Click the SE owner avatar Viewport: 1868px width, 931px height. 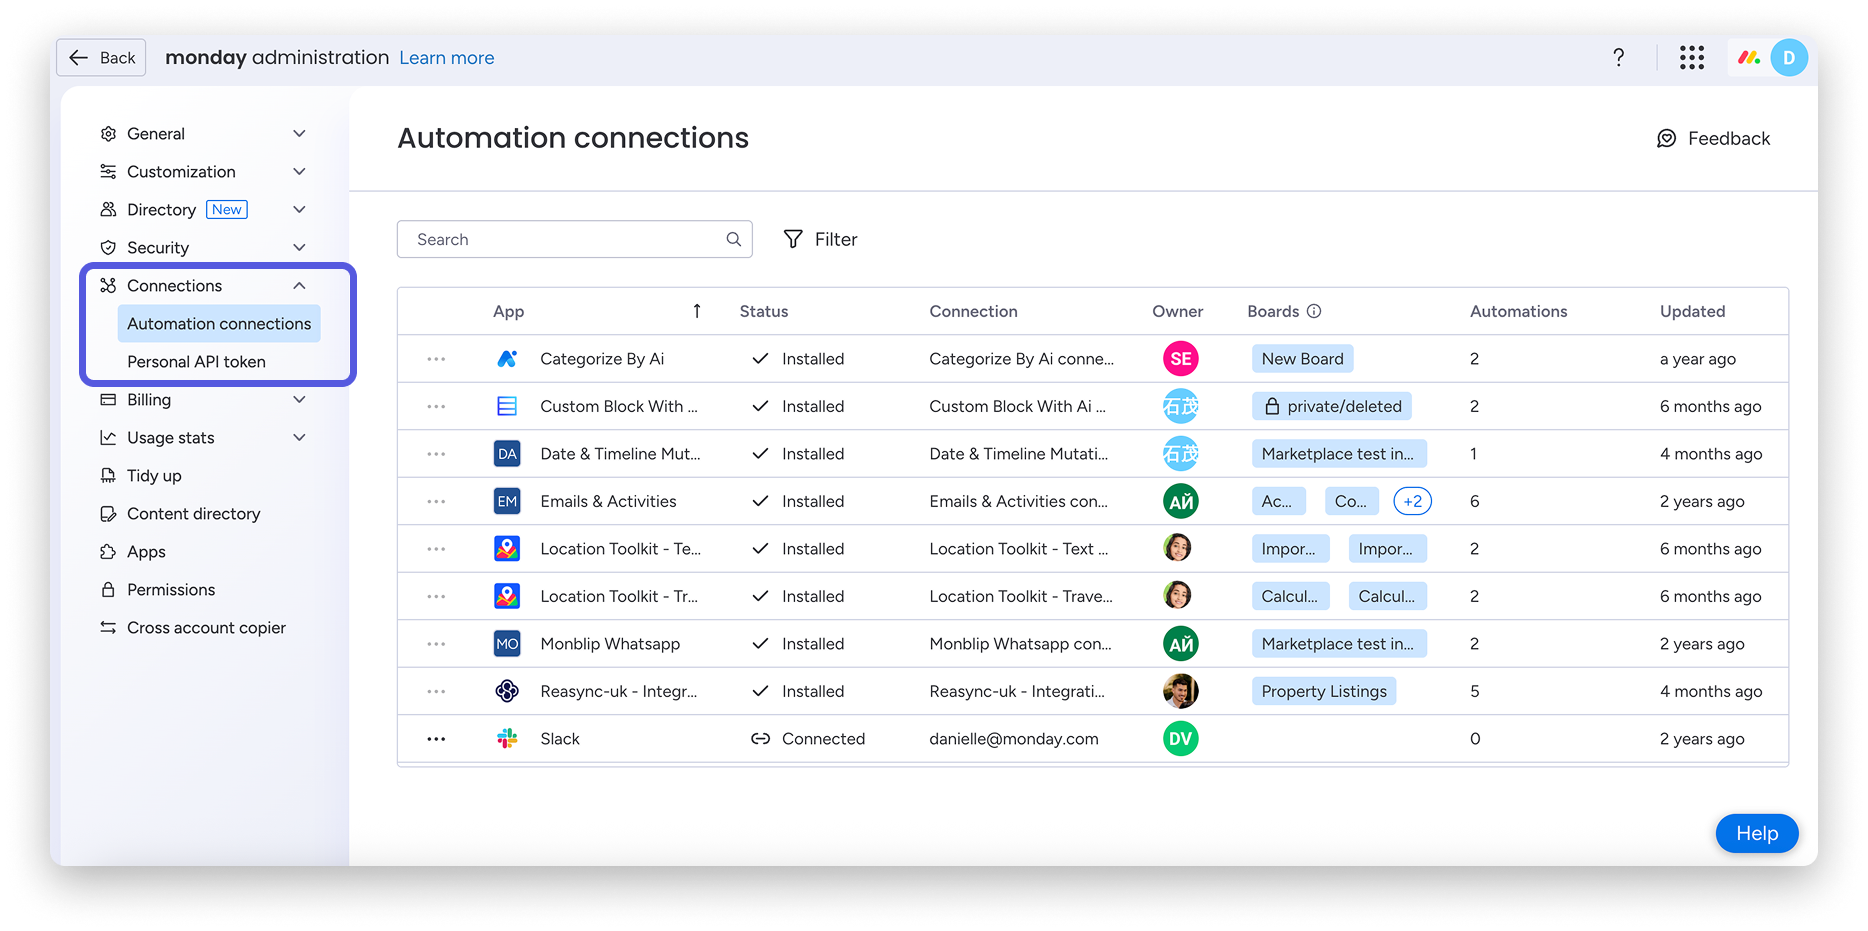coord(1180,359)
